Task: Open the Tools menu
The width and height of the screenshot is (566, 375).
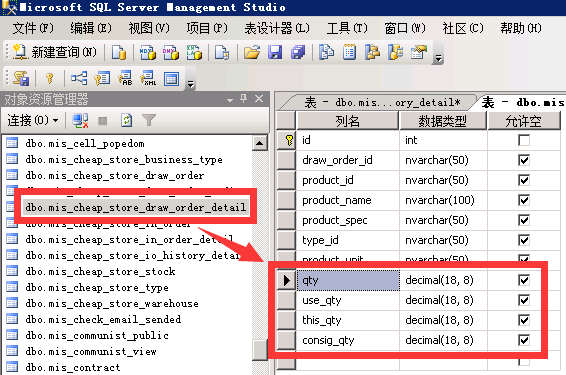Action: (x=347, y=28)
